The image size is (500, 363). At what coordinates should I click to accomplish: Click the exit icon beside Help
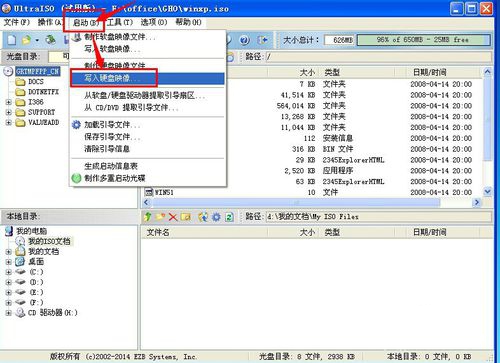(263, 40)
